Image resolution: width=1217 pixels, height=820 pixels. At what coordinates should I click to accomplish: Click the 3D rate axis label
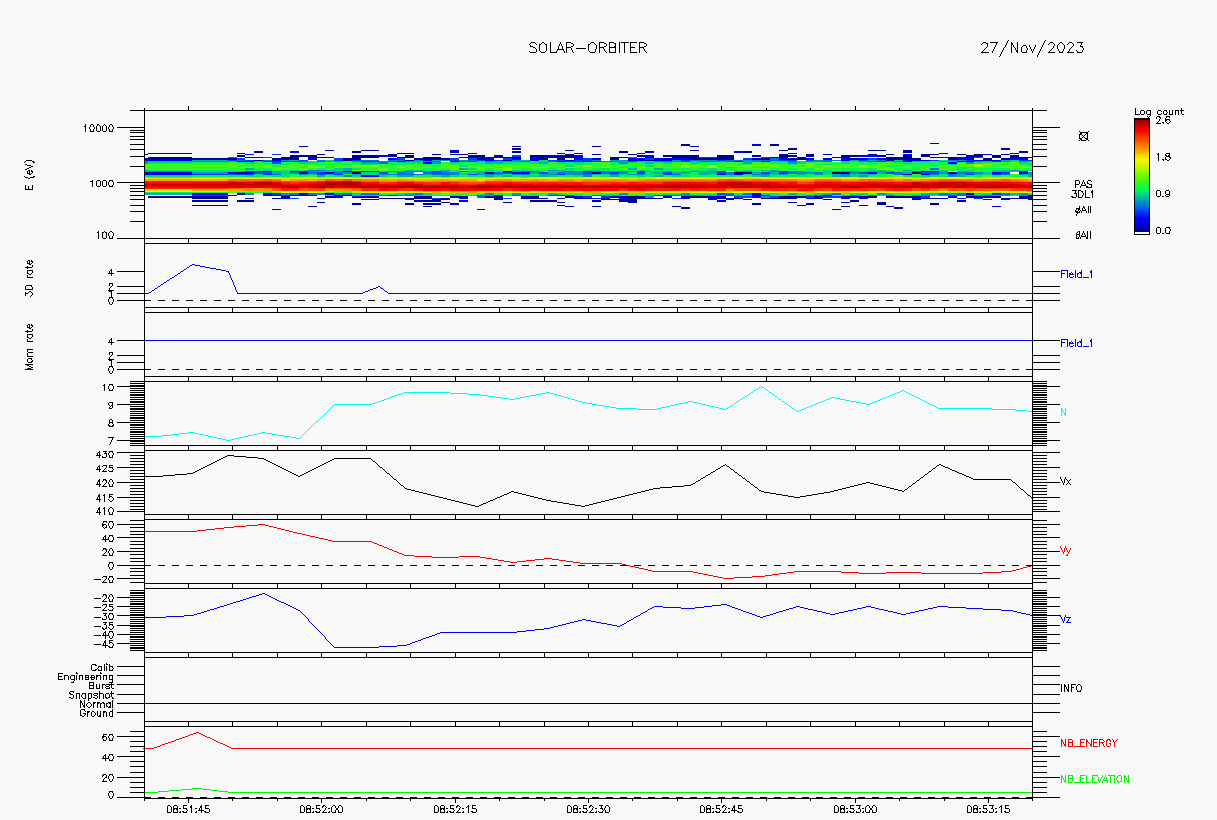click(x=30, y=277)
